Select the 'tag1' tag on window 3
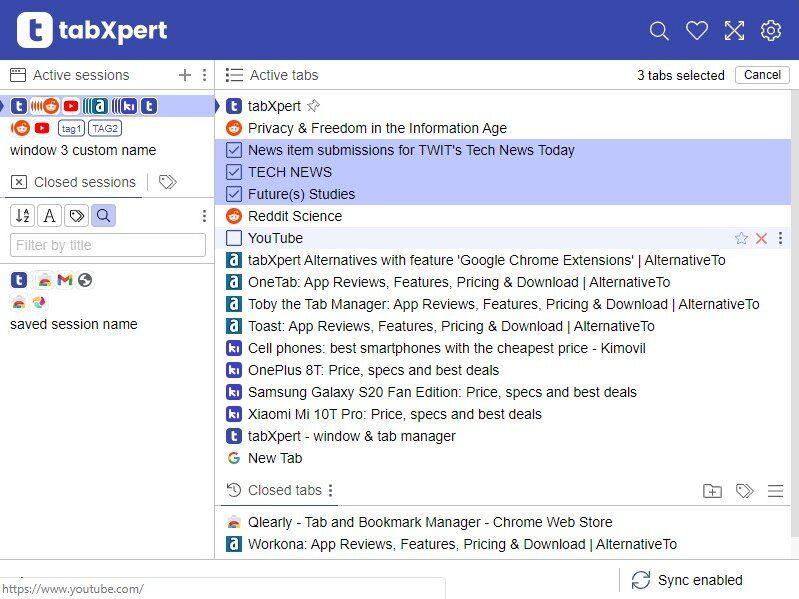 71,128
